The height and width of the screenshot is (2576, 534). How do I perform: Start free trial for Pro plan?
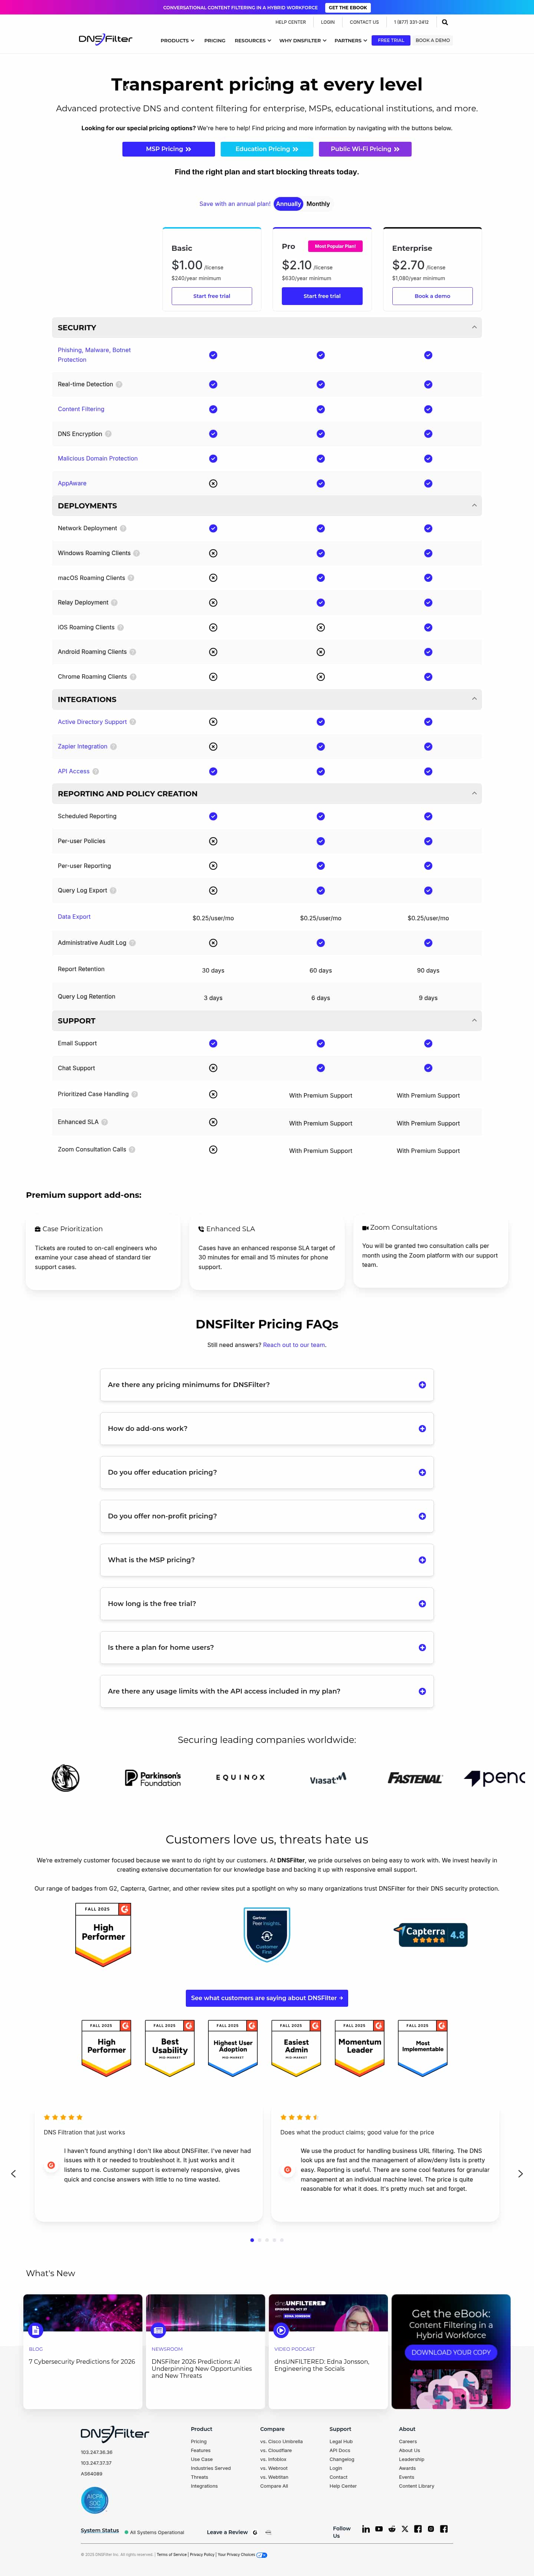(x=322, y=296)
